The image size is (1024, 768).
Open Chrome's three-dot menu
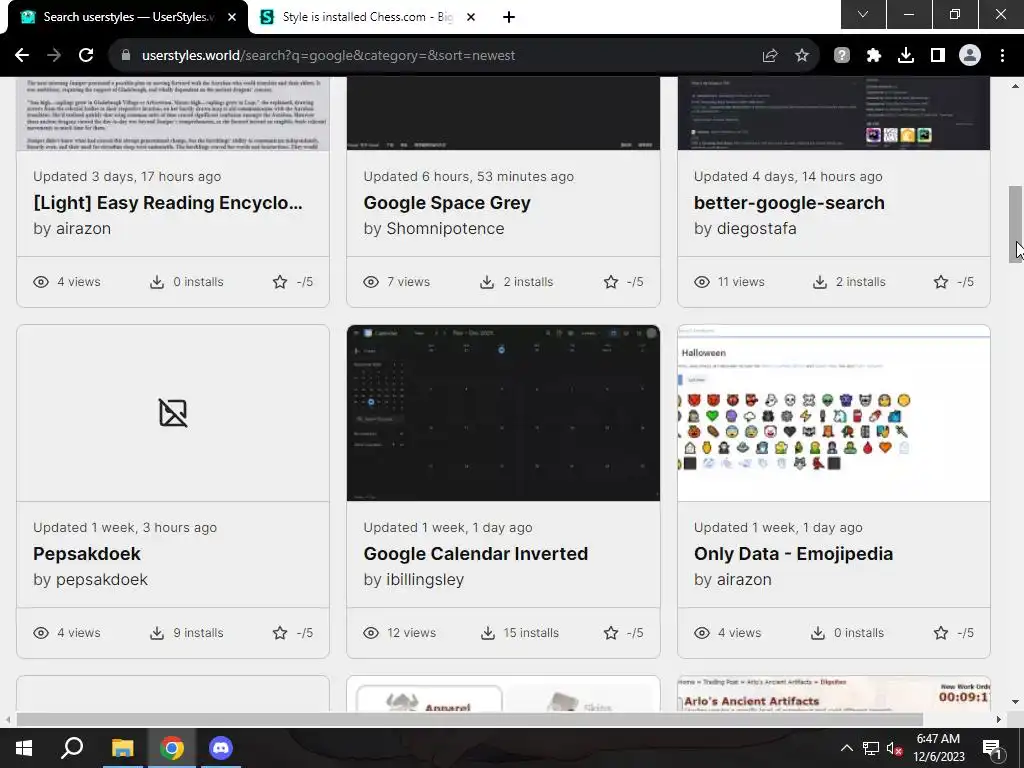pos(1002,56)
